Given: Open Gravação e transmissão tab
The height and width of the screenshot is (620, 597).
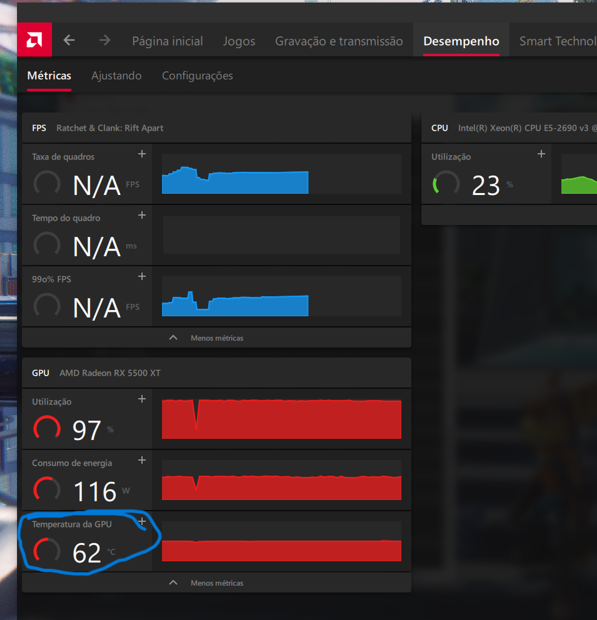Looking at the screenshot, I should 339,41.
